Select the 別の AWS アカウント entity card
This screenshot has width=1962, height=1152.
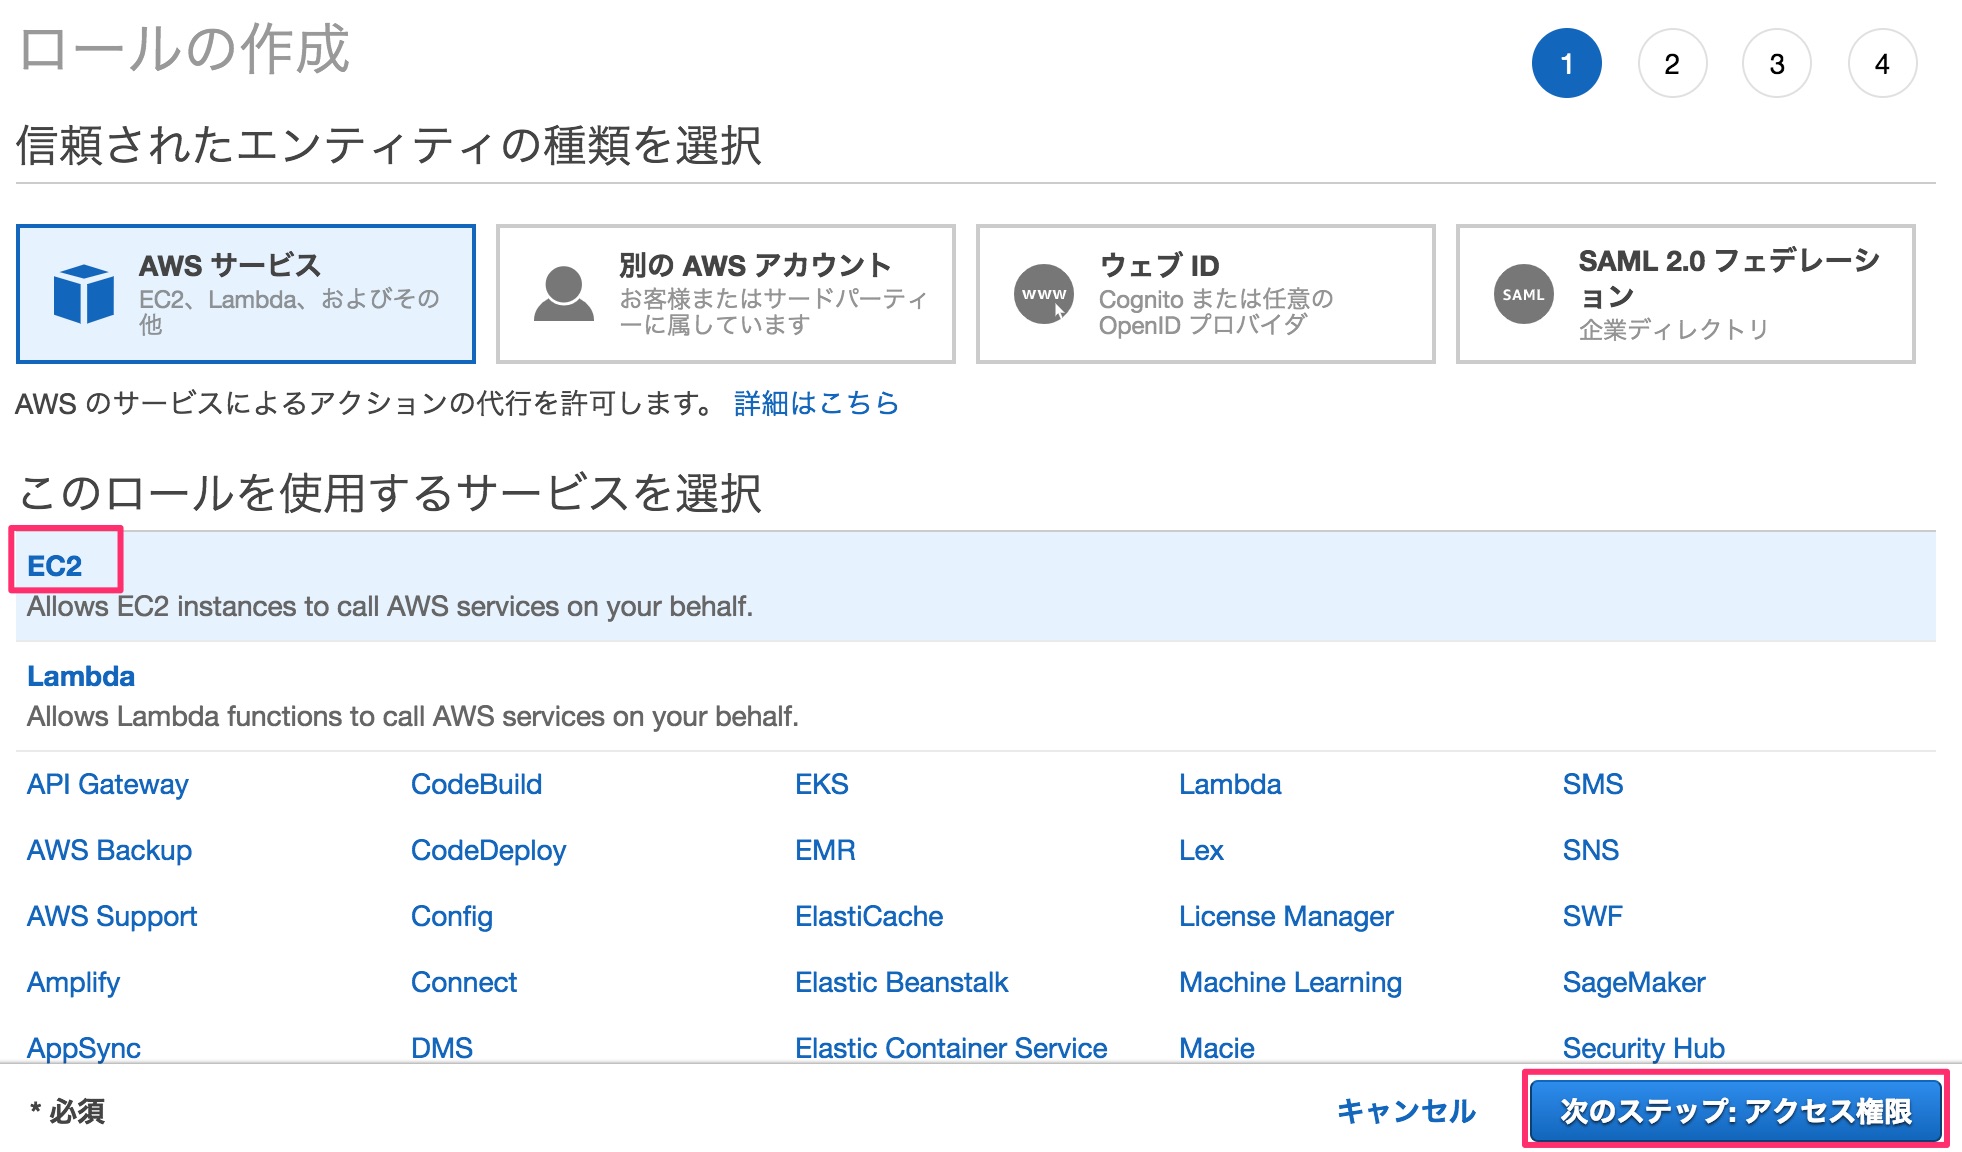pos(724,293)
